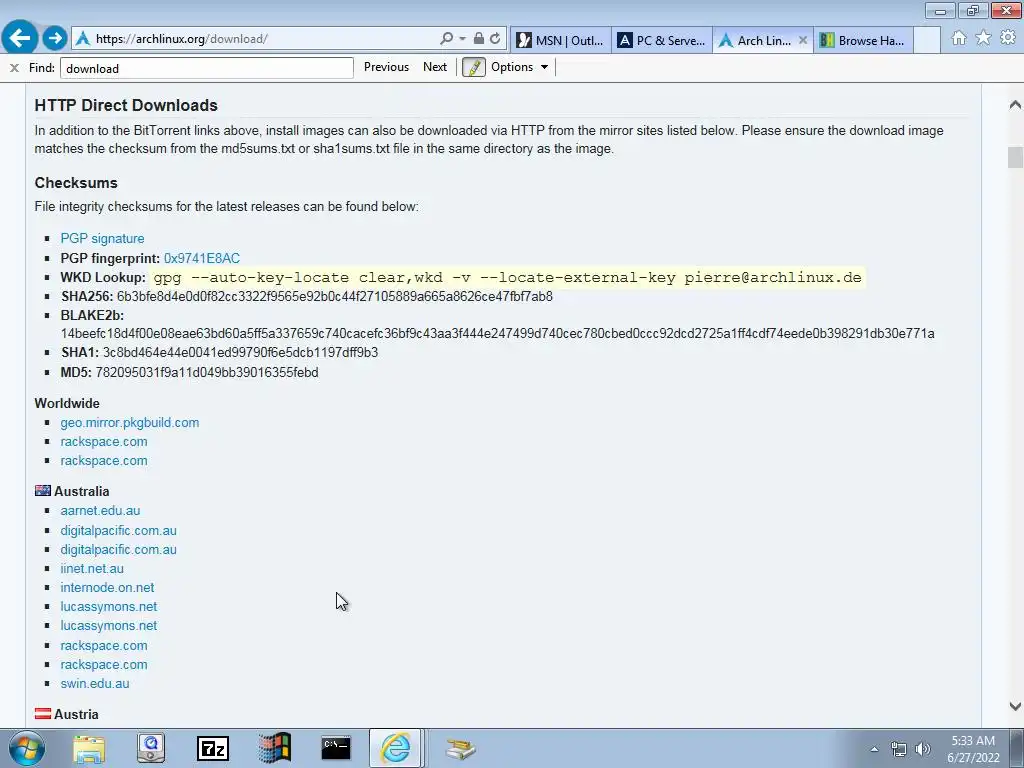Click the address bar URL field

tap(261, 39)
